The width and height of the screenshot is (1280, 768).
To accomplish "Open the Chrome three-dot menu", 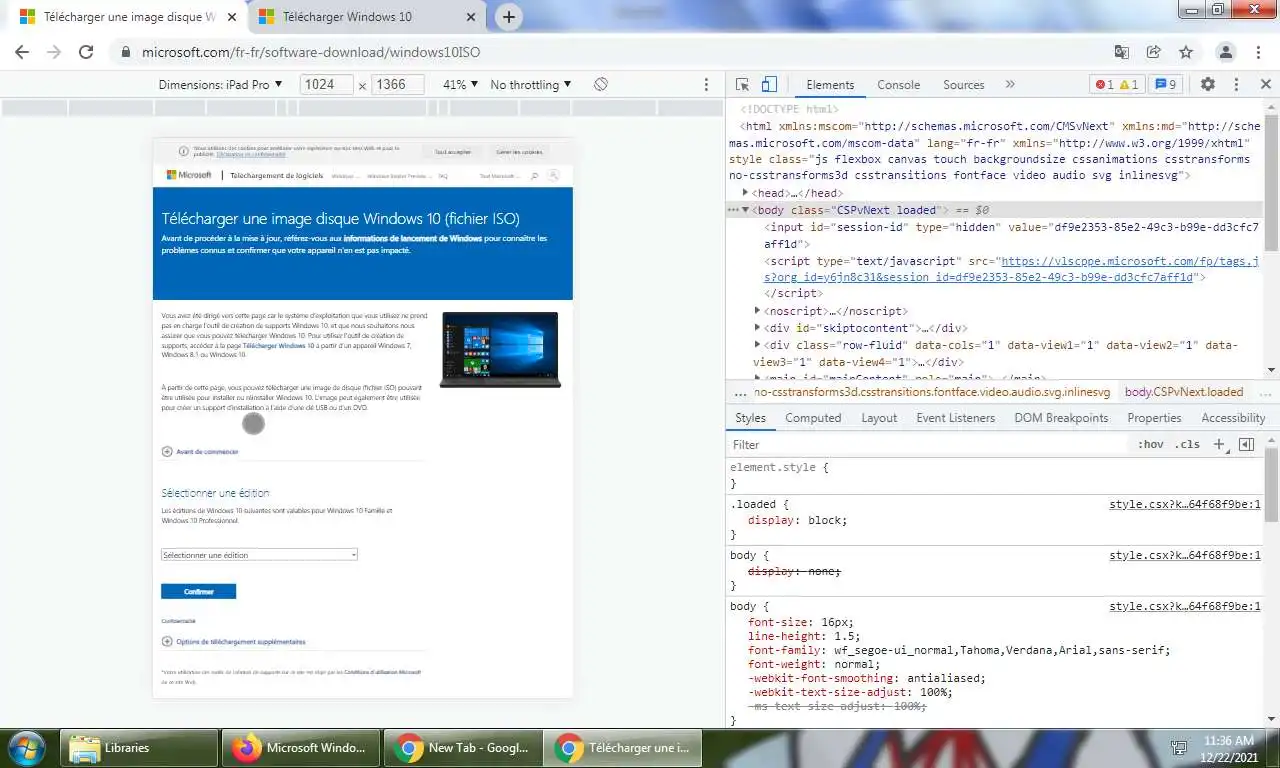I will [1259, 52].
